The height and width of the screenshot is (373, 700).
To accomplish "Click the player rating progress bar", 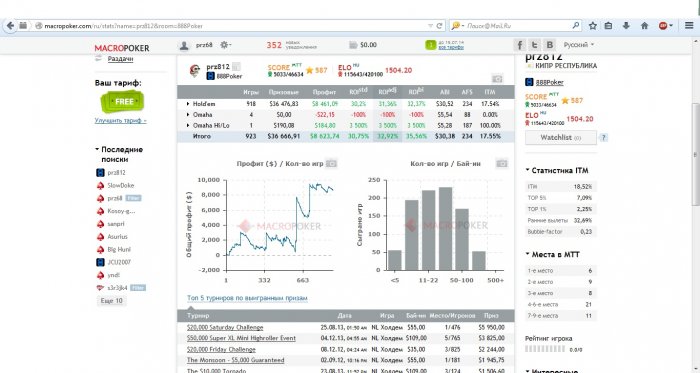I will 545,349.
